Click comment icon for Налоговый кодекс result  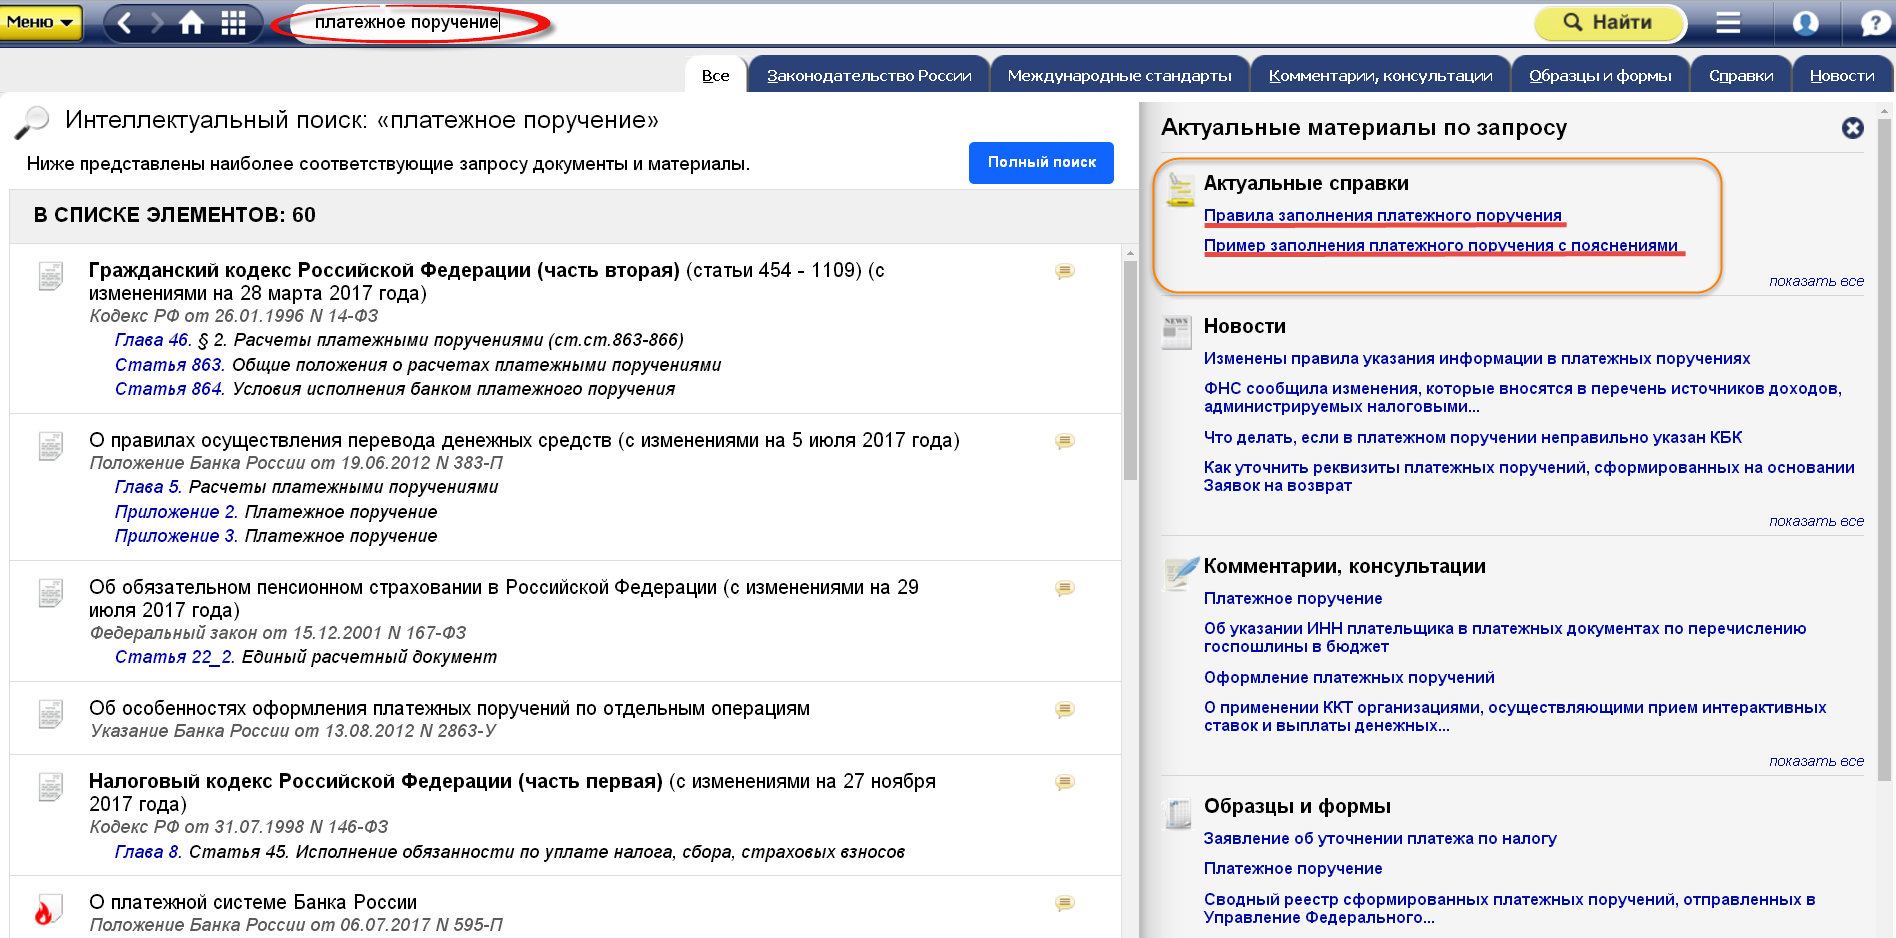1065,782
